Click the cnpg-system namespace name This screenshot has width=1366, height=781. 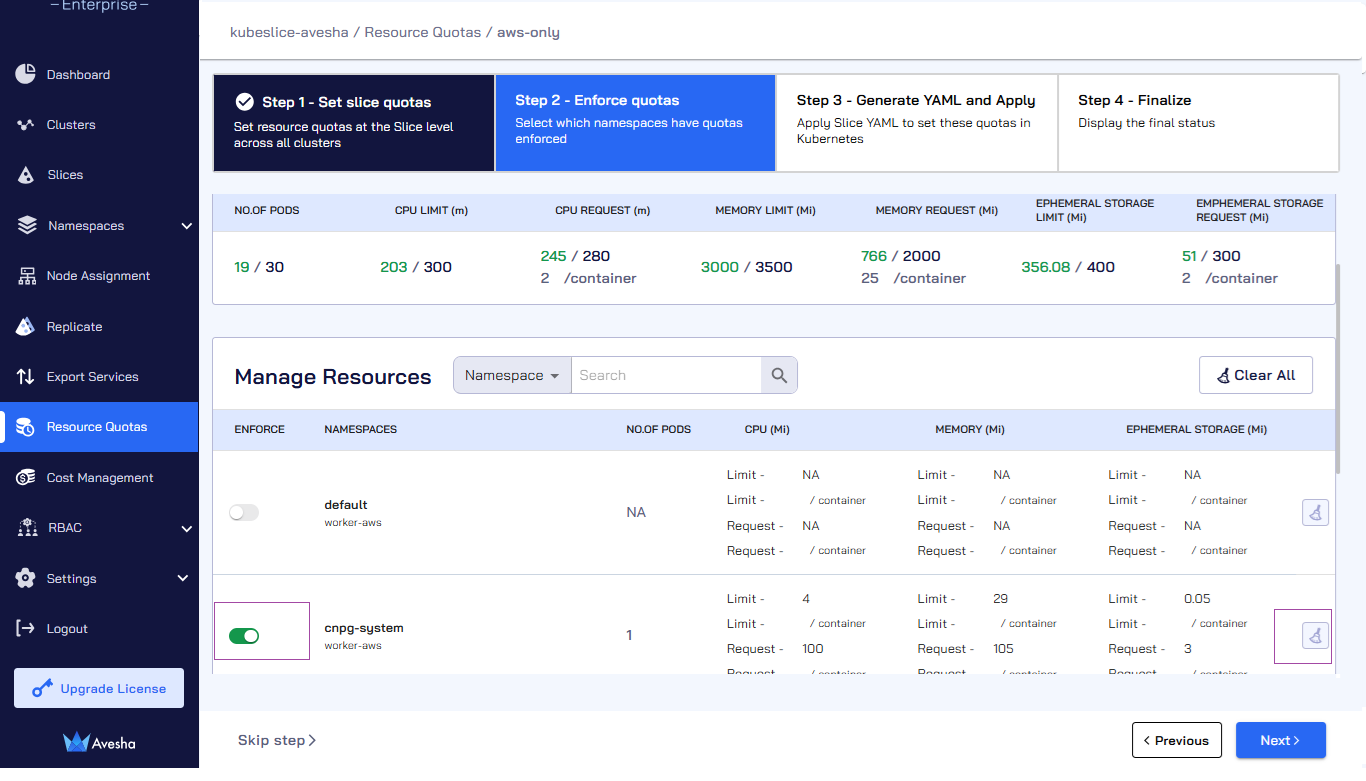[364, 628]
